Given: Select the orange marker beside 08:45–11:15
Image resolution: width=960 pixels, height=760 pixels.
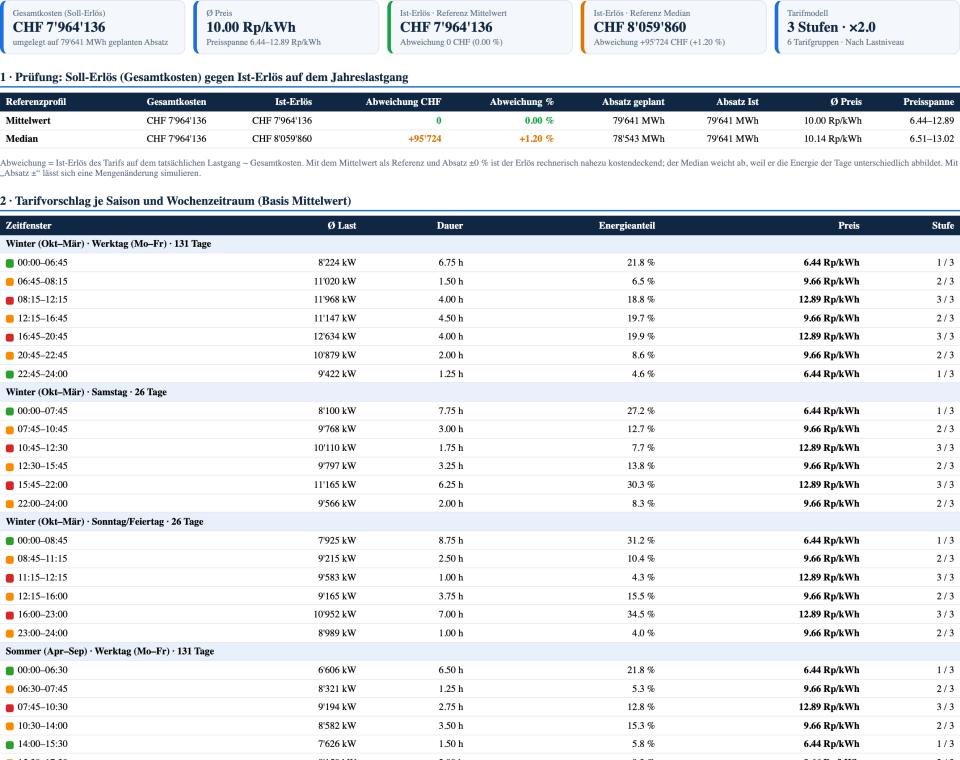Looking at the screenshot, I should click(x=10, y=559).
